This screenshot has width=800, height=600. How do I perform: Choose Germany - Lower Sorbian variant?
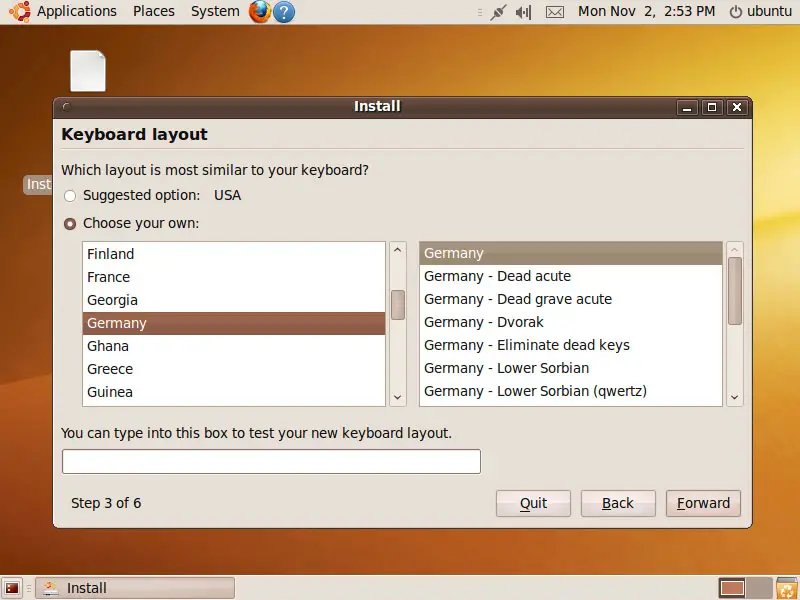coord(570,368)
